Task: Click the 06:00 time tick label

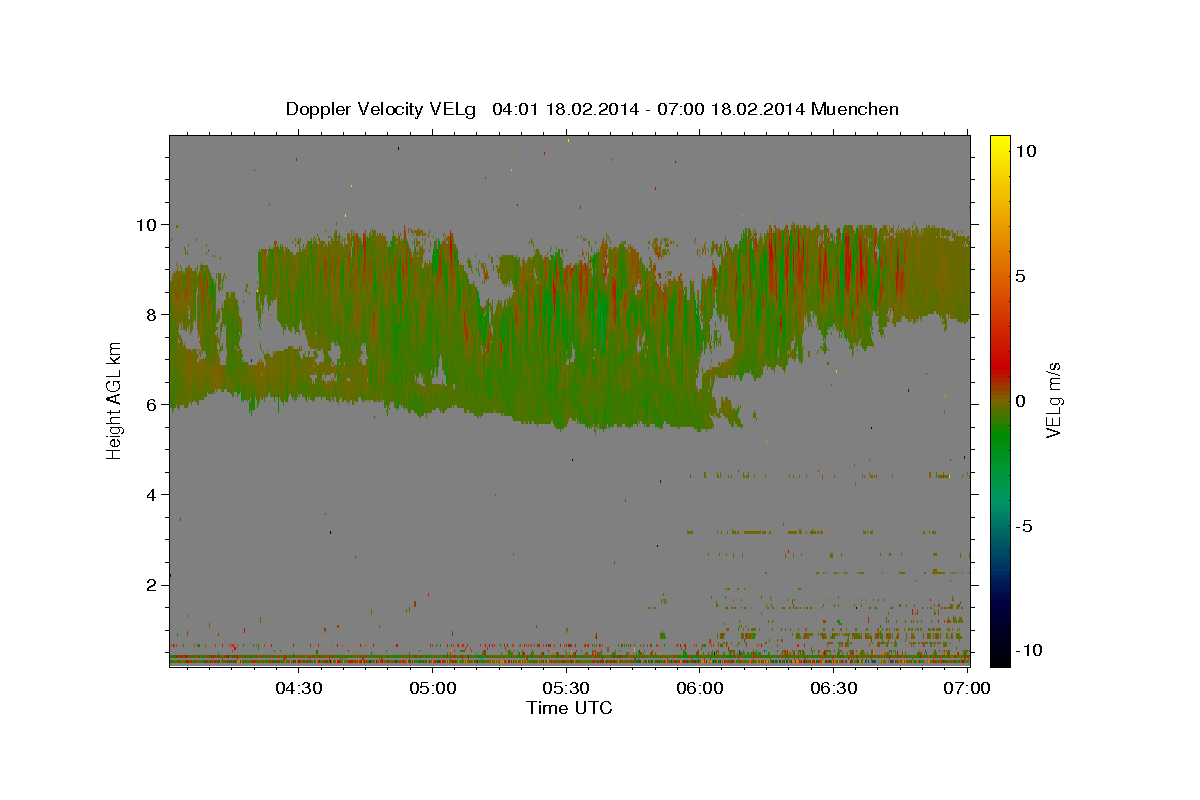Action: [x=700, y=688]
